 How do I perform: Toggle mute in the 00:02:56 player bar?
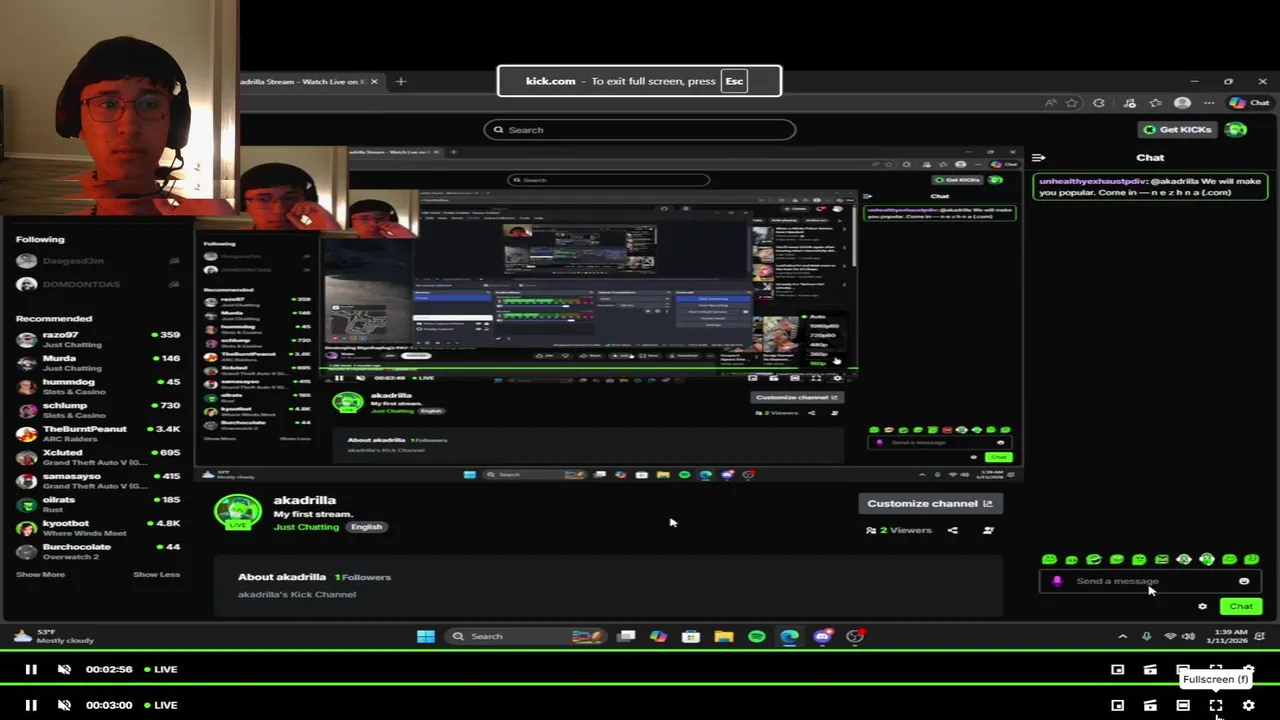[x=64, y=669]
